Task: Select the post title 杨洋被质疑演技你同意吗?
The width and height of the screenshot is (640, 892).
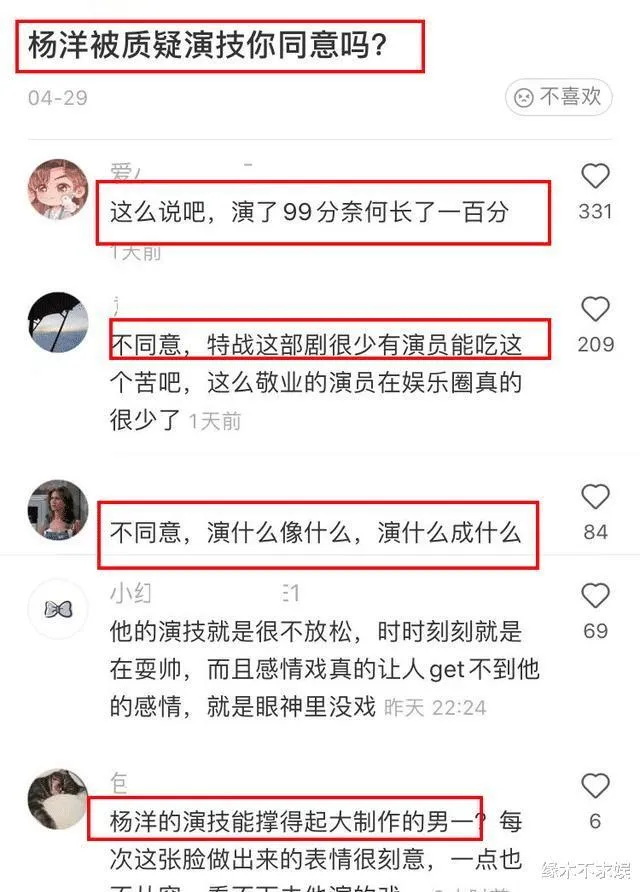Action: (x=208, y=45)
